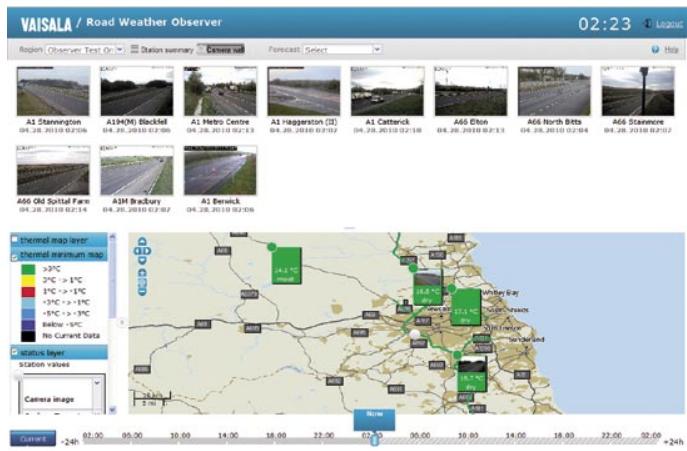Click the Help icon
The width and height of the screenshot is (687, 451).
point(655,48)
